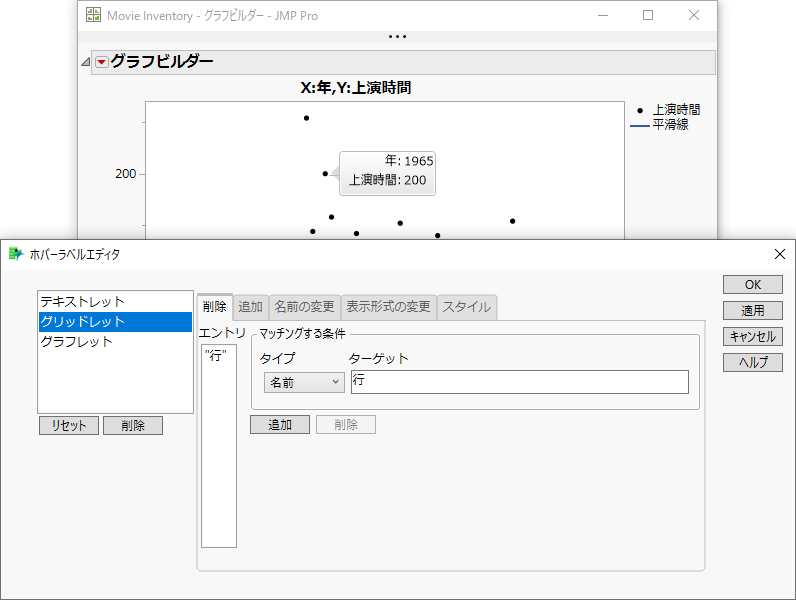Image resolution: width=796 pixels, height=600 pixels.
Task: Collapse the グラフビルダー outline disclosure triangle
Action: tap(86, 62)
